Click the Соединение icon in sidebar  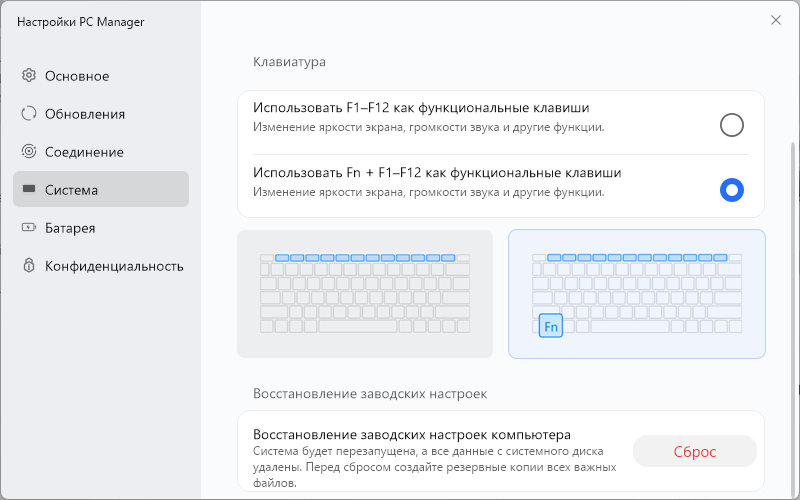(x=29, y=152)
